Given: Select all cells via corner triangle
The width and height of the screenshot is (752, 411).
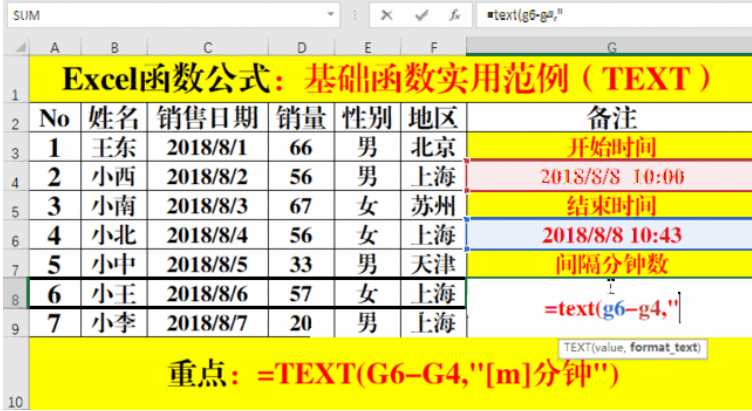Looking at the screenshot, I should [20, 47].
